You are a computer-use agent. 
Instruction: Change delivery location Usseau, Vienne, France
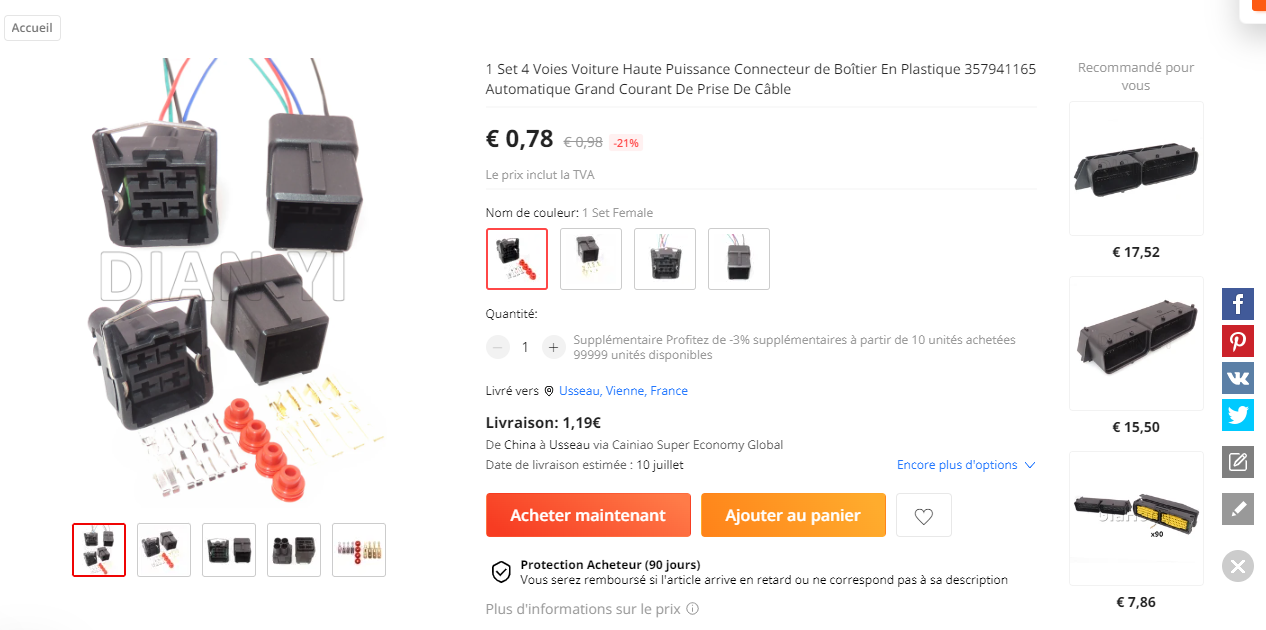pos(623,391)
